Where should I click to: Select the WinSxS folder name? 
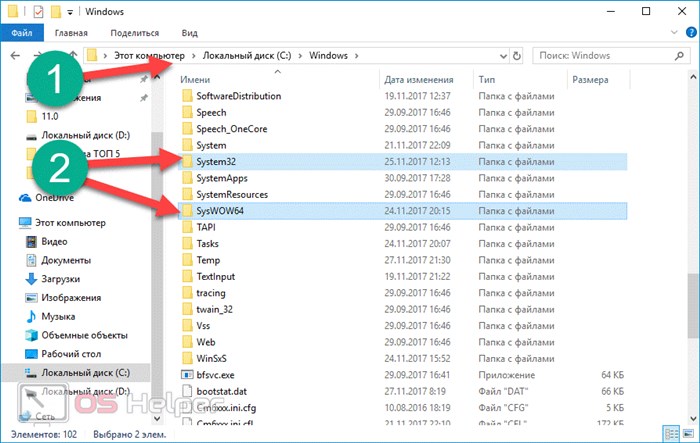[x=212, y=359]
